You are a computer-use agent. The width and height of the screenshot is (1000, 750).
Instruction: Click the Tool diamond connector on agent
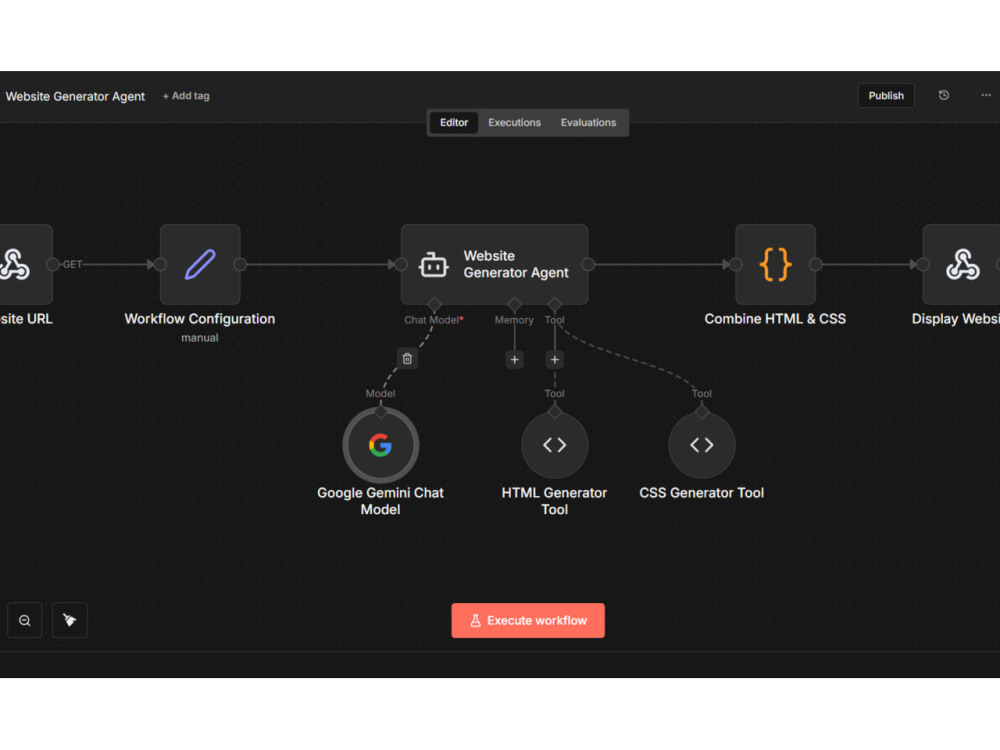coord(554,304)
